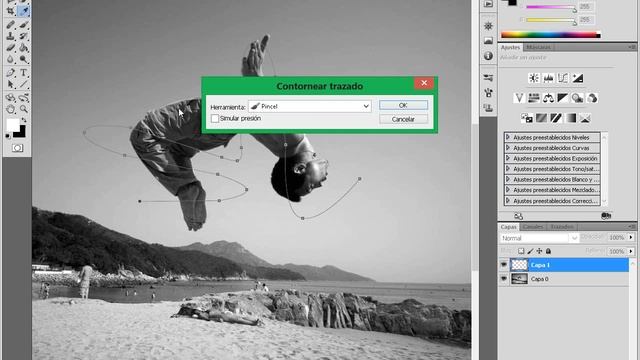Open the Herramienta dropdown showing Pincel
The width and height of the screenshot is (640, 360).
(310, 107)
